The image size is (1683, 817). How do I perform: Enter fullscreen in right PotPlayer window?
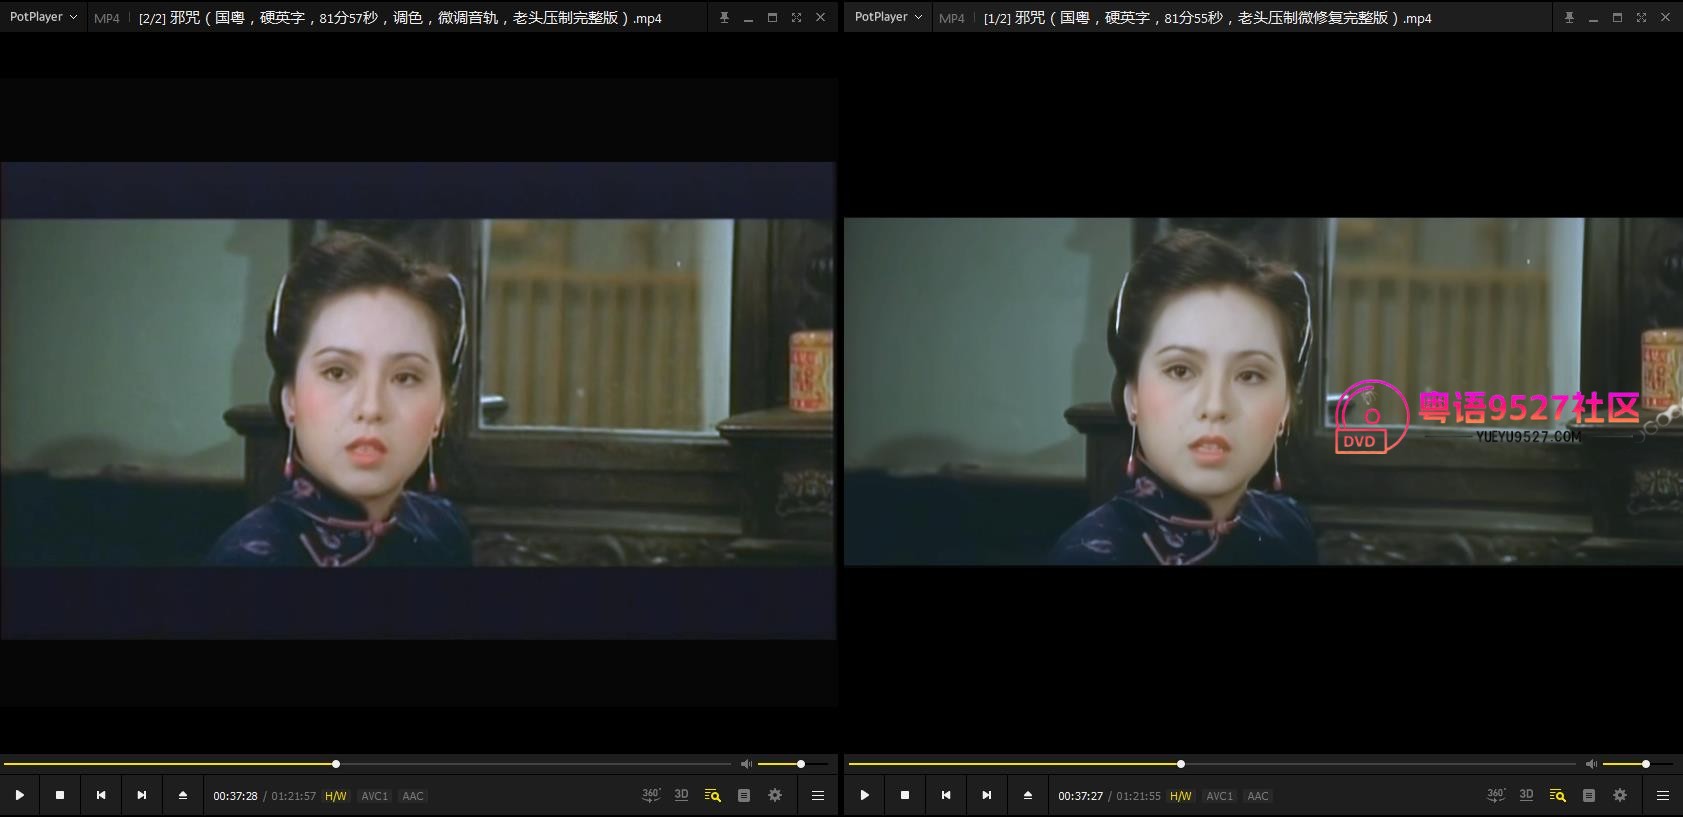(x=1641, y=17)
